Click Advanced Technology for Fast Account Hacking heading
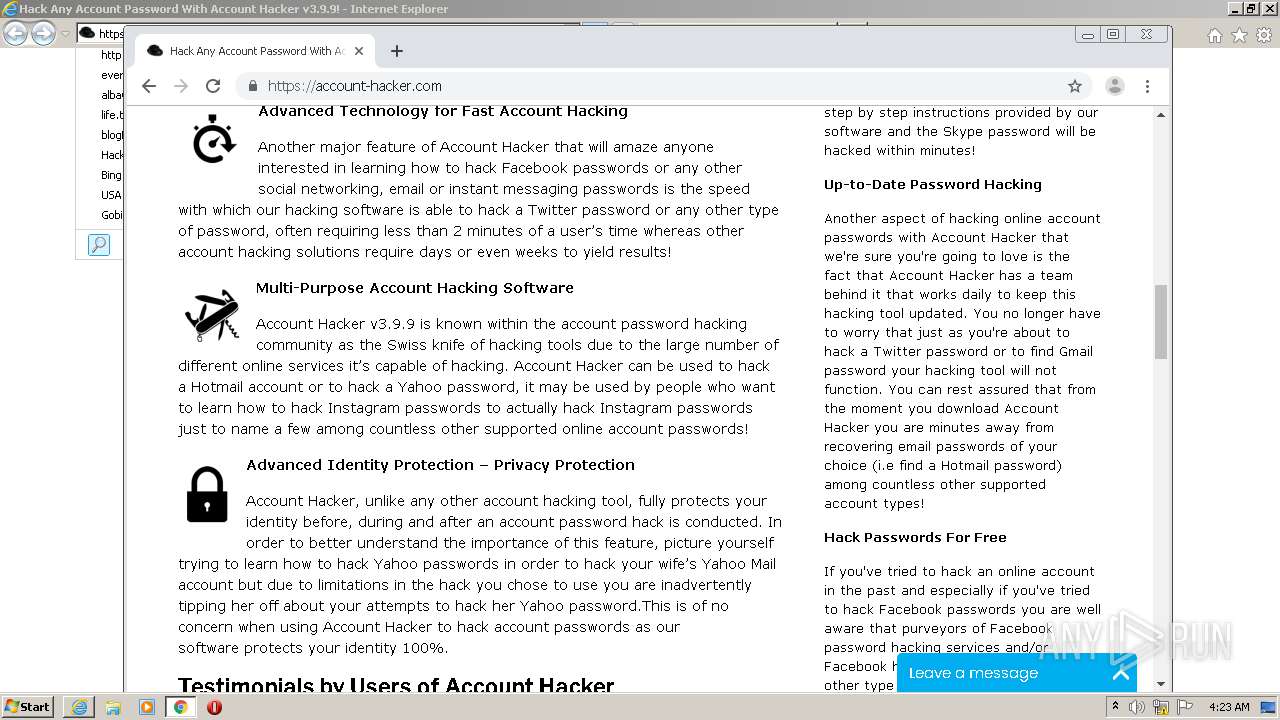Screen dimensions: 1280x720 coord(443,111)
